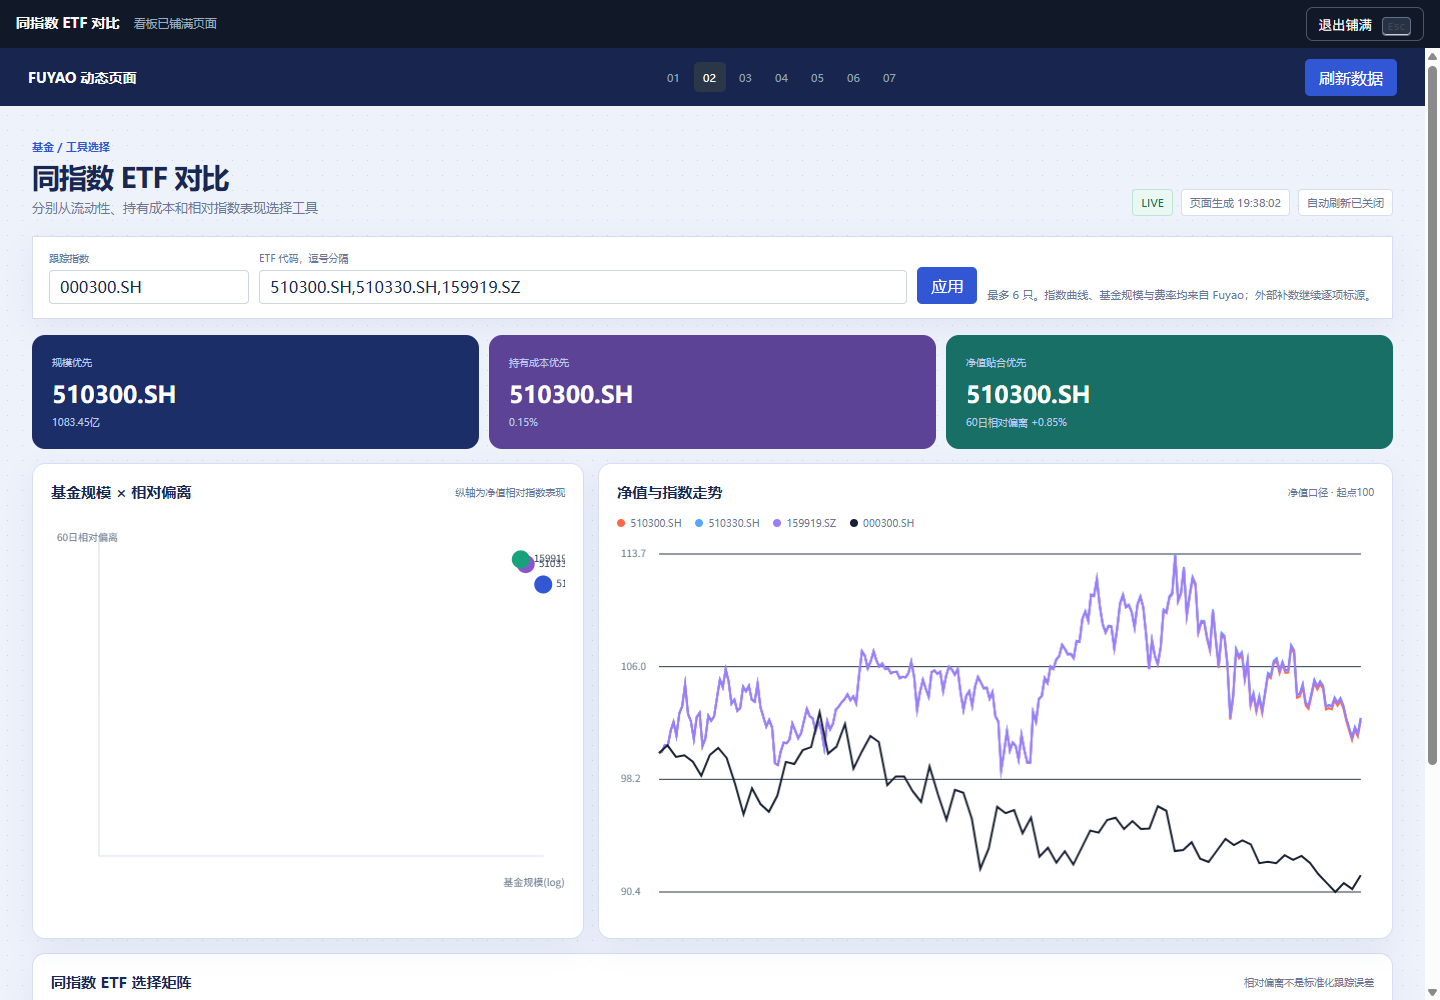Viewport: 1440px width, 1000px height.
Task: Toggle the 510300.SH legend entry
Action: [649, 523]
